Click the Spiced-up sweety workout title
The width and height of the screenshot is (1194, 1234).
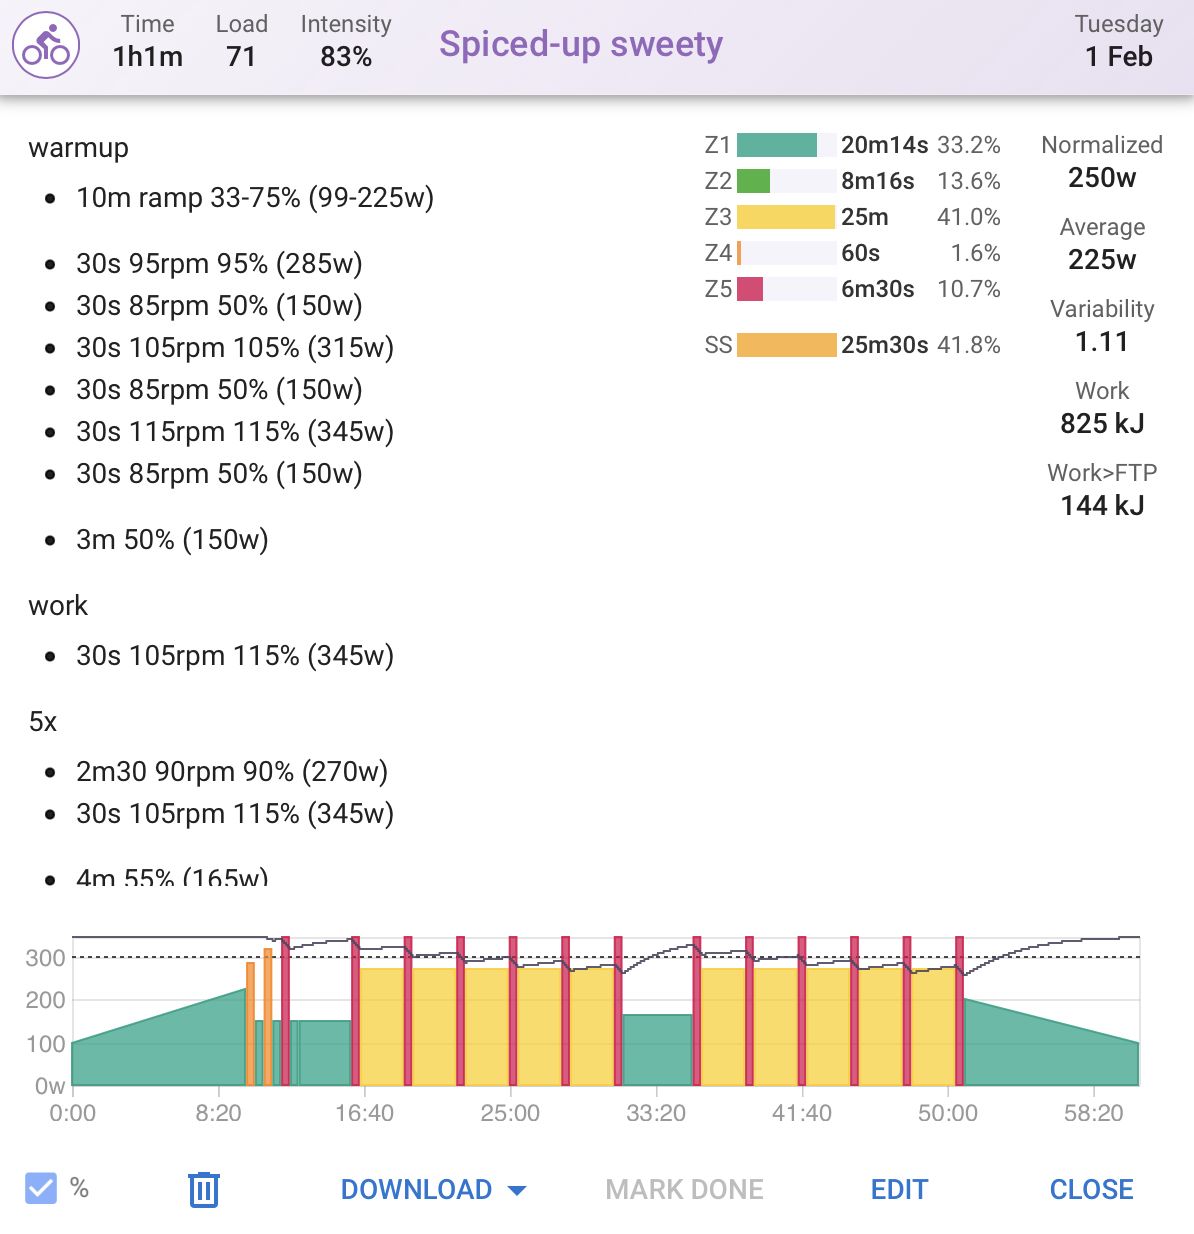pos(580,44)
